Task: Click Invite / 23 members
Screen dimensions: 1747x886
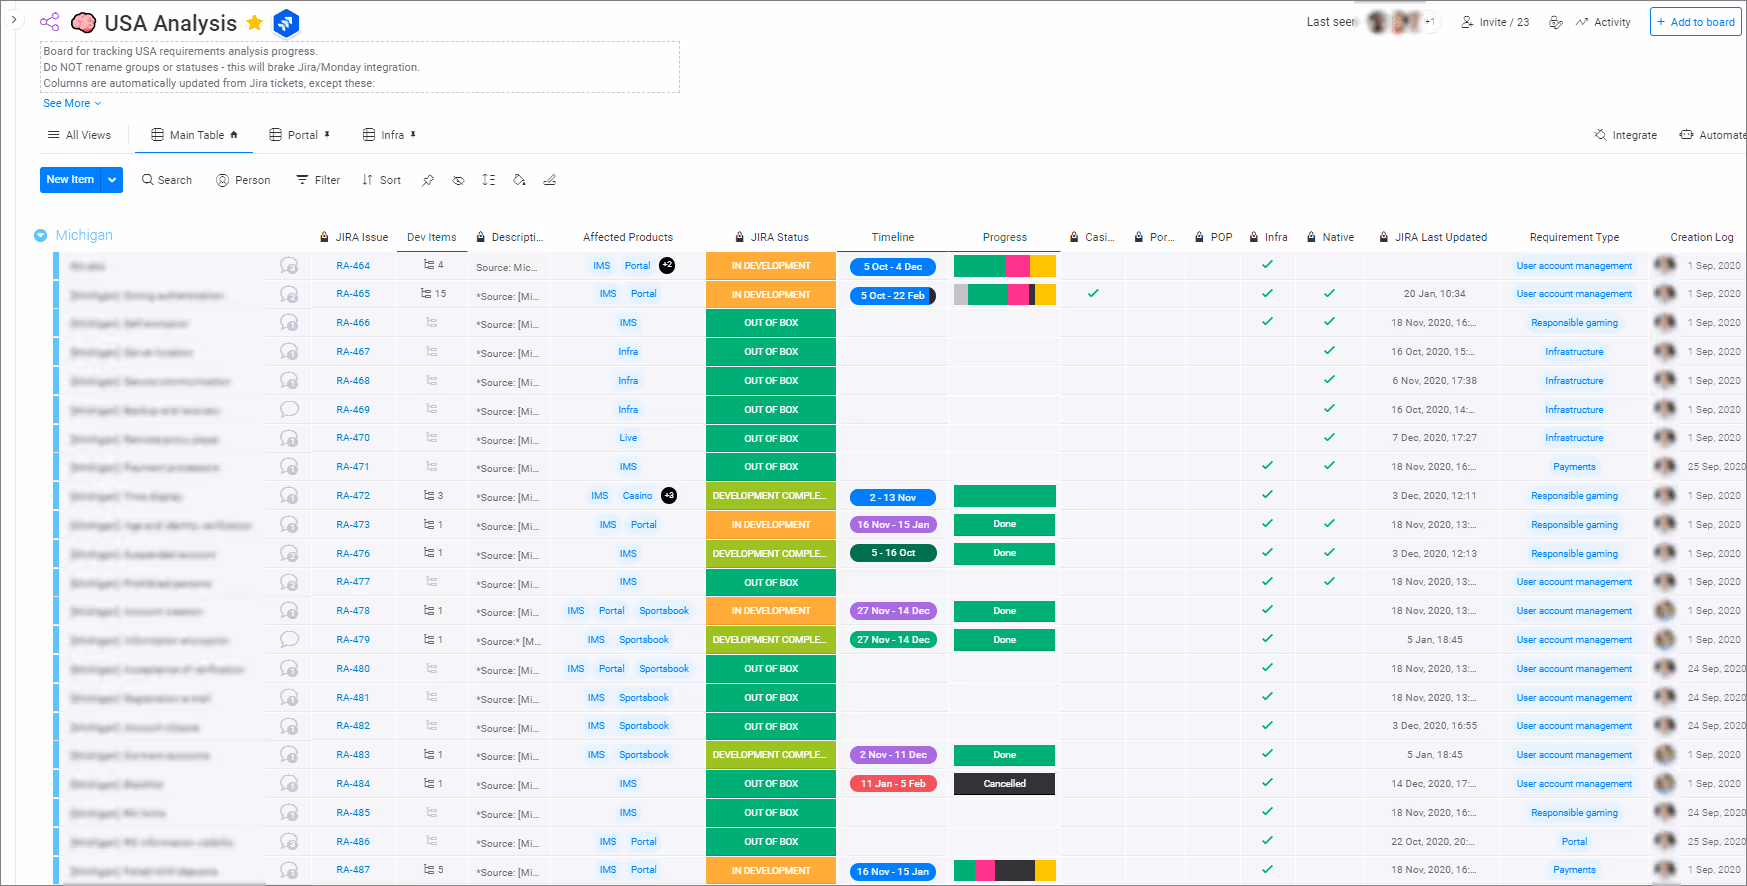Action: [x=1495, y=22]
